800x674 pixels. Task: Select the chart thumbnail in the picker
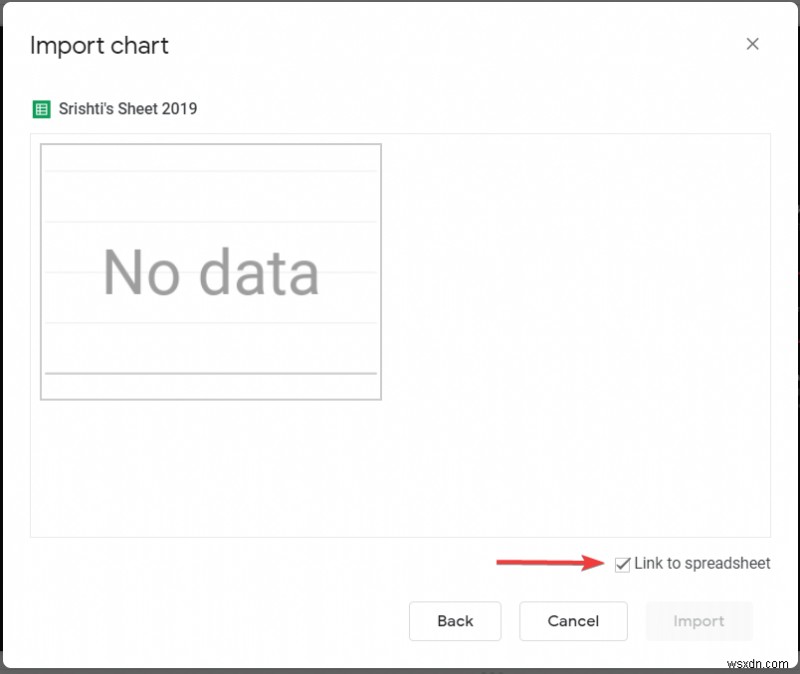tap(210, 270)
